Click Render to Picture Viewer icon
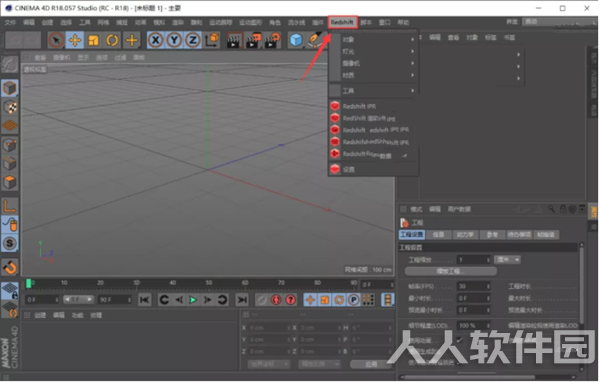This screenshot has height=382, width=600. pos(253,40)
